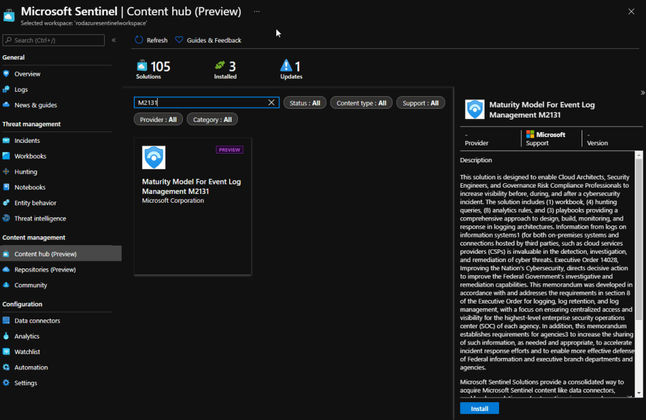Select the Maturity Model M2131 solution card
This screenshot has width=646, height=420.
tap(193, 206)
